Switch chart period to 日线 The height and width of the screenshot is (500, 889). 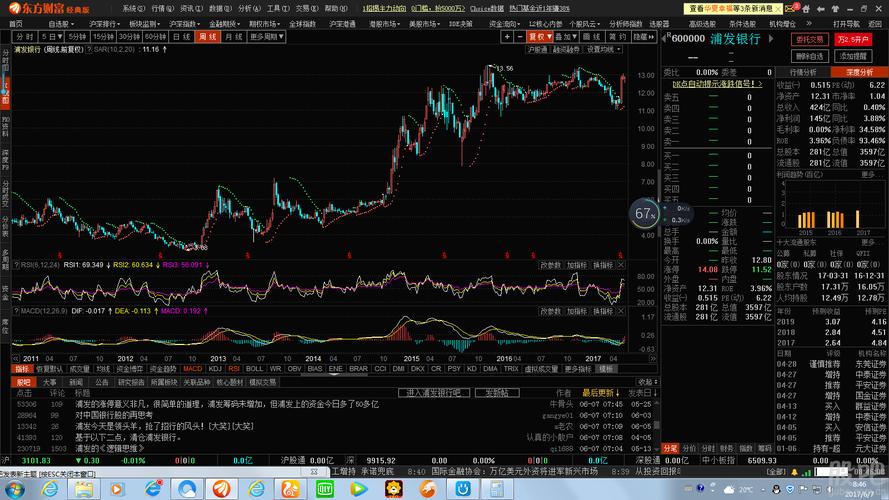coord(181,37)
